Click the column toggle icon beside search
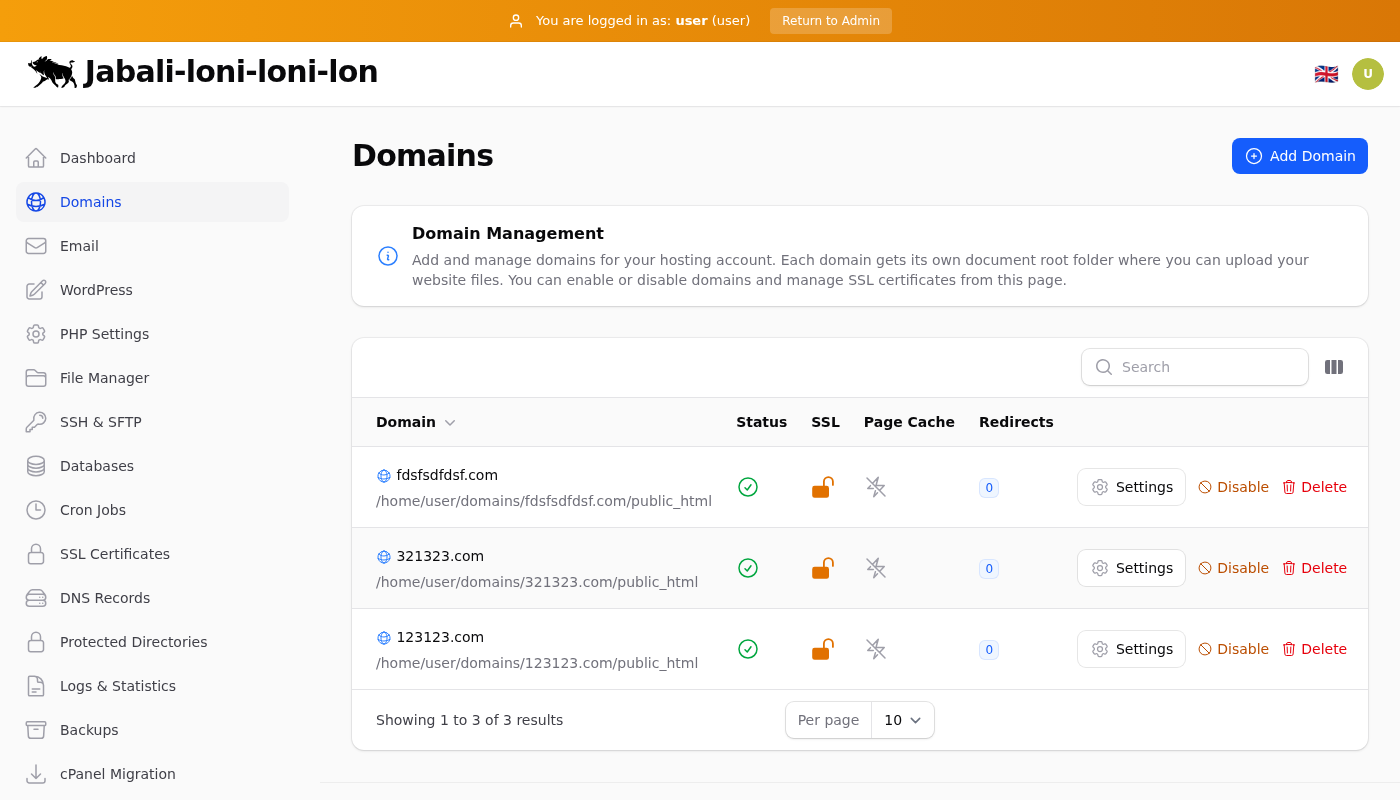The height and width of the screenshot is (800, 1400). pyautogui.click(x=1333, y=367)
